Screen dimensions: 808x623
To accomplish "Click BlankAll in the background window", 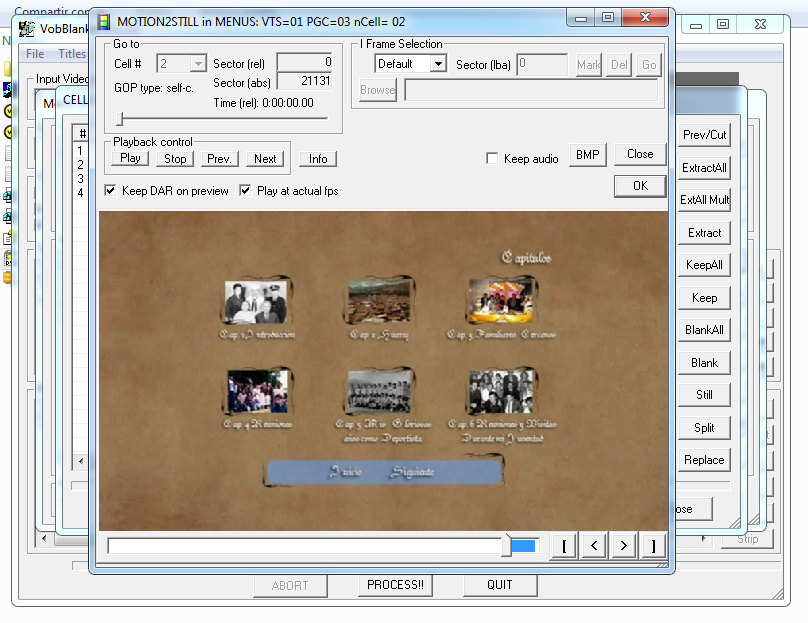I will coord(704,330).
